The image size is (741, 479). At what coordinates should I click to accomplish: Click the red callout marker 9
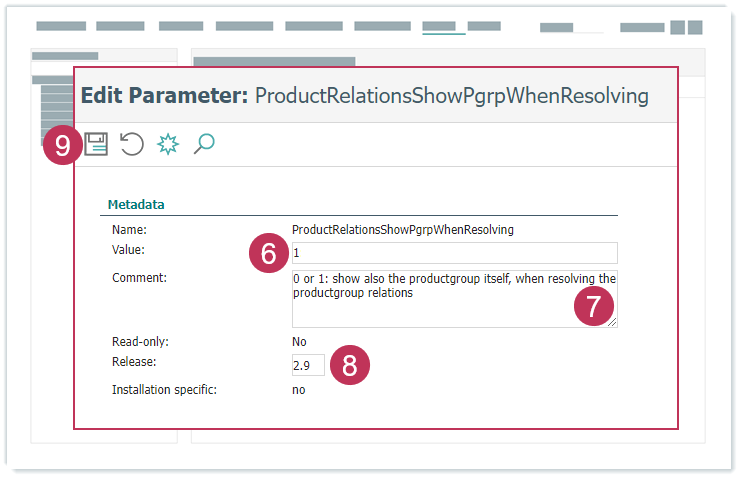62,146
